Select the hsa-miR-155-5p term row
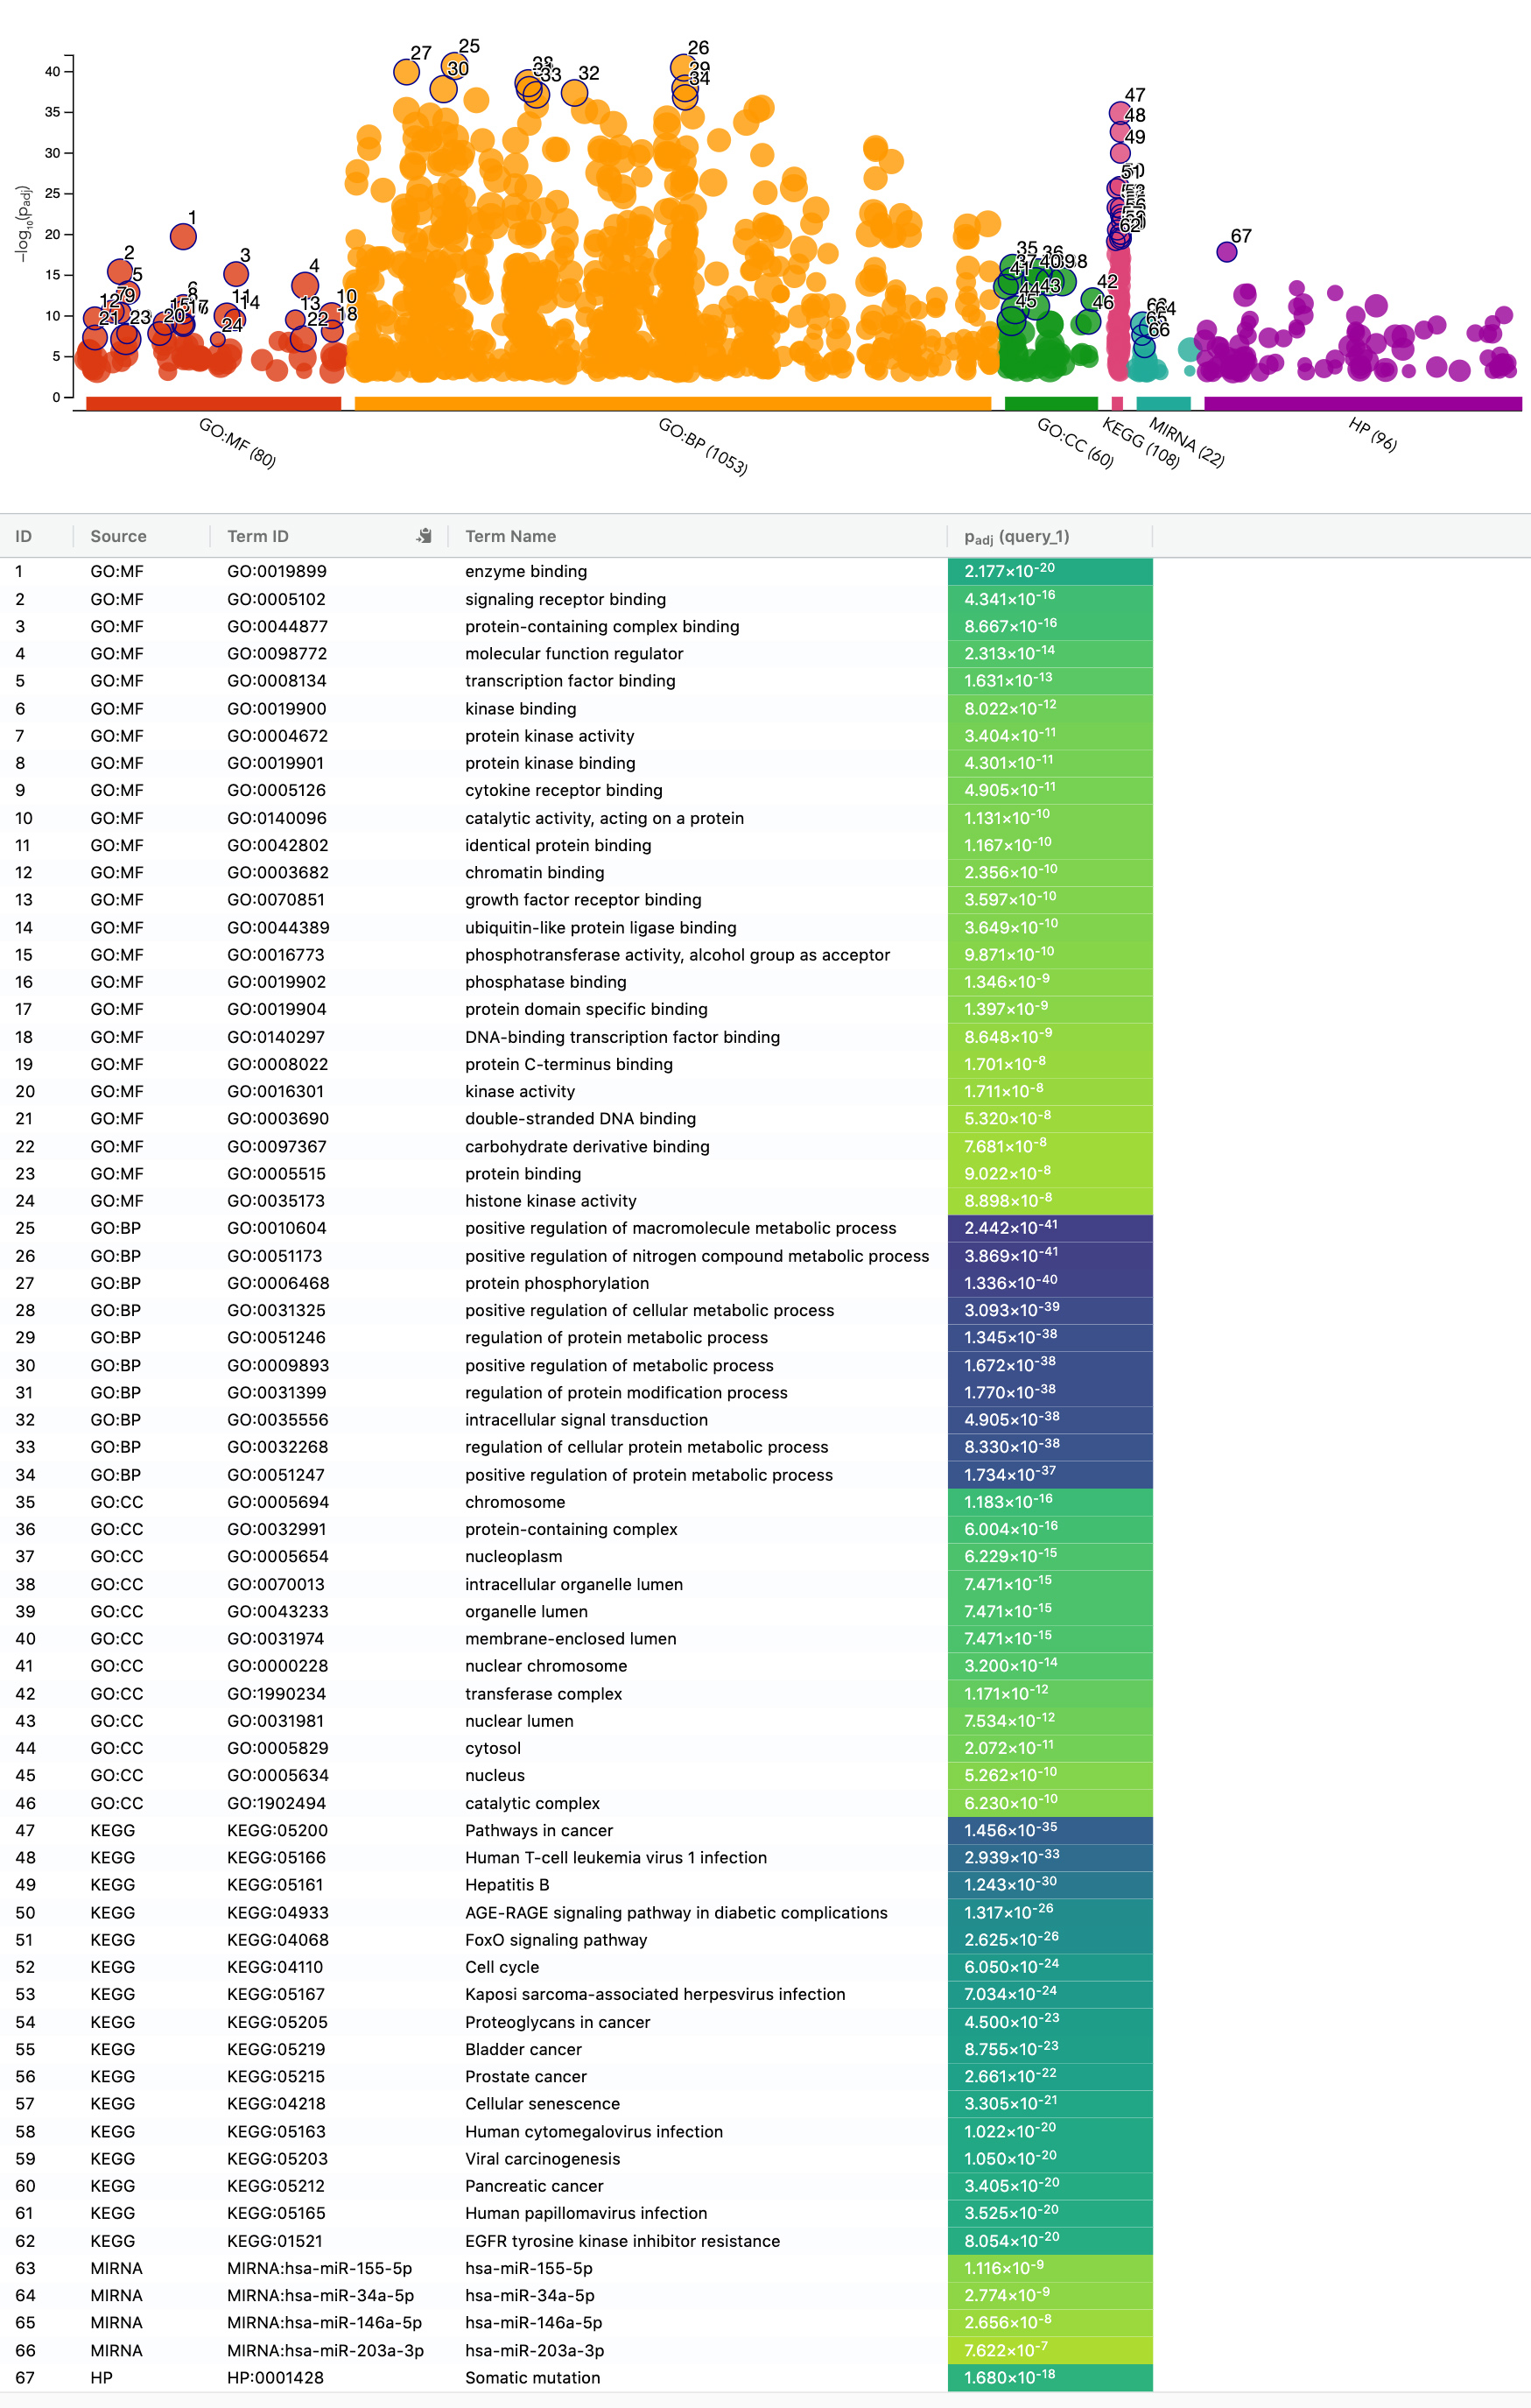This screenshot has width=1531, height=2408. coord(576,2268)
